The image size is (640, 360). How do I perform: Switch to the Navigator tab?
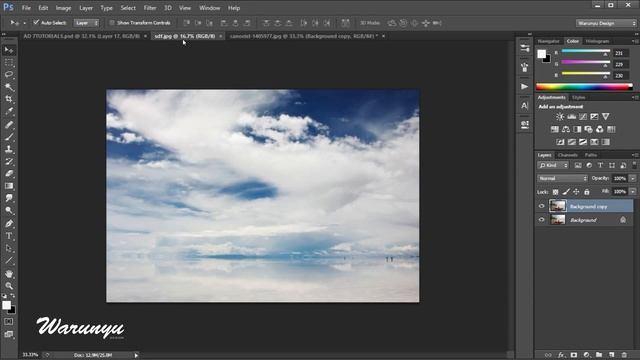549,41
